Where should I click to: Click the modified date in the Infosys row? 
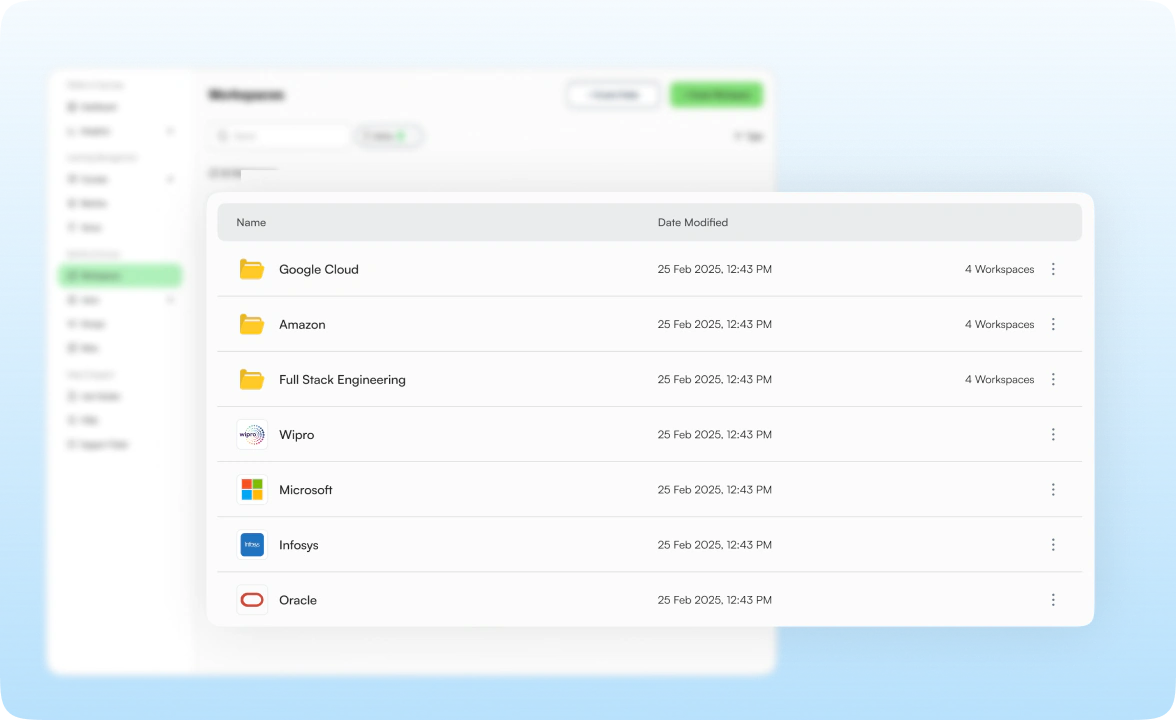coord(715,544)
